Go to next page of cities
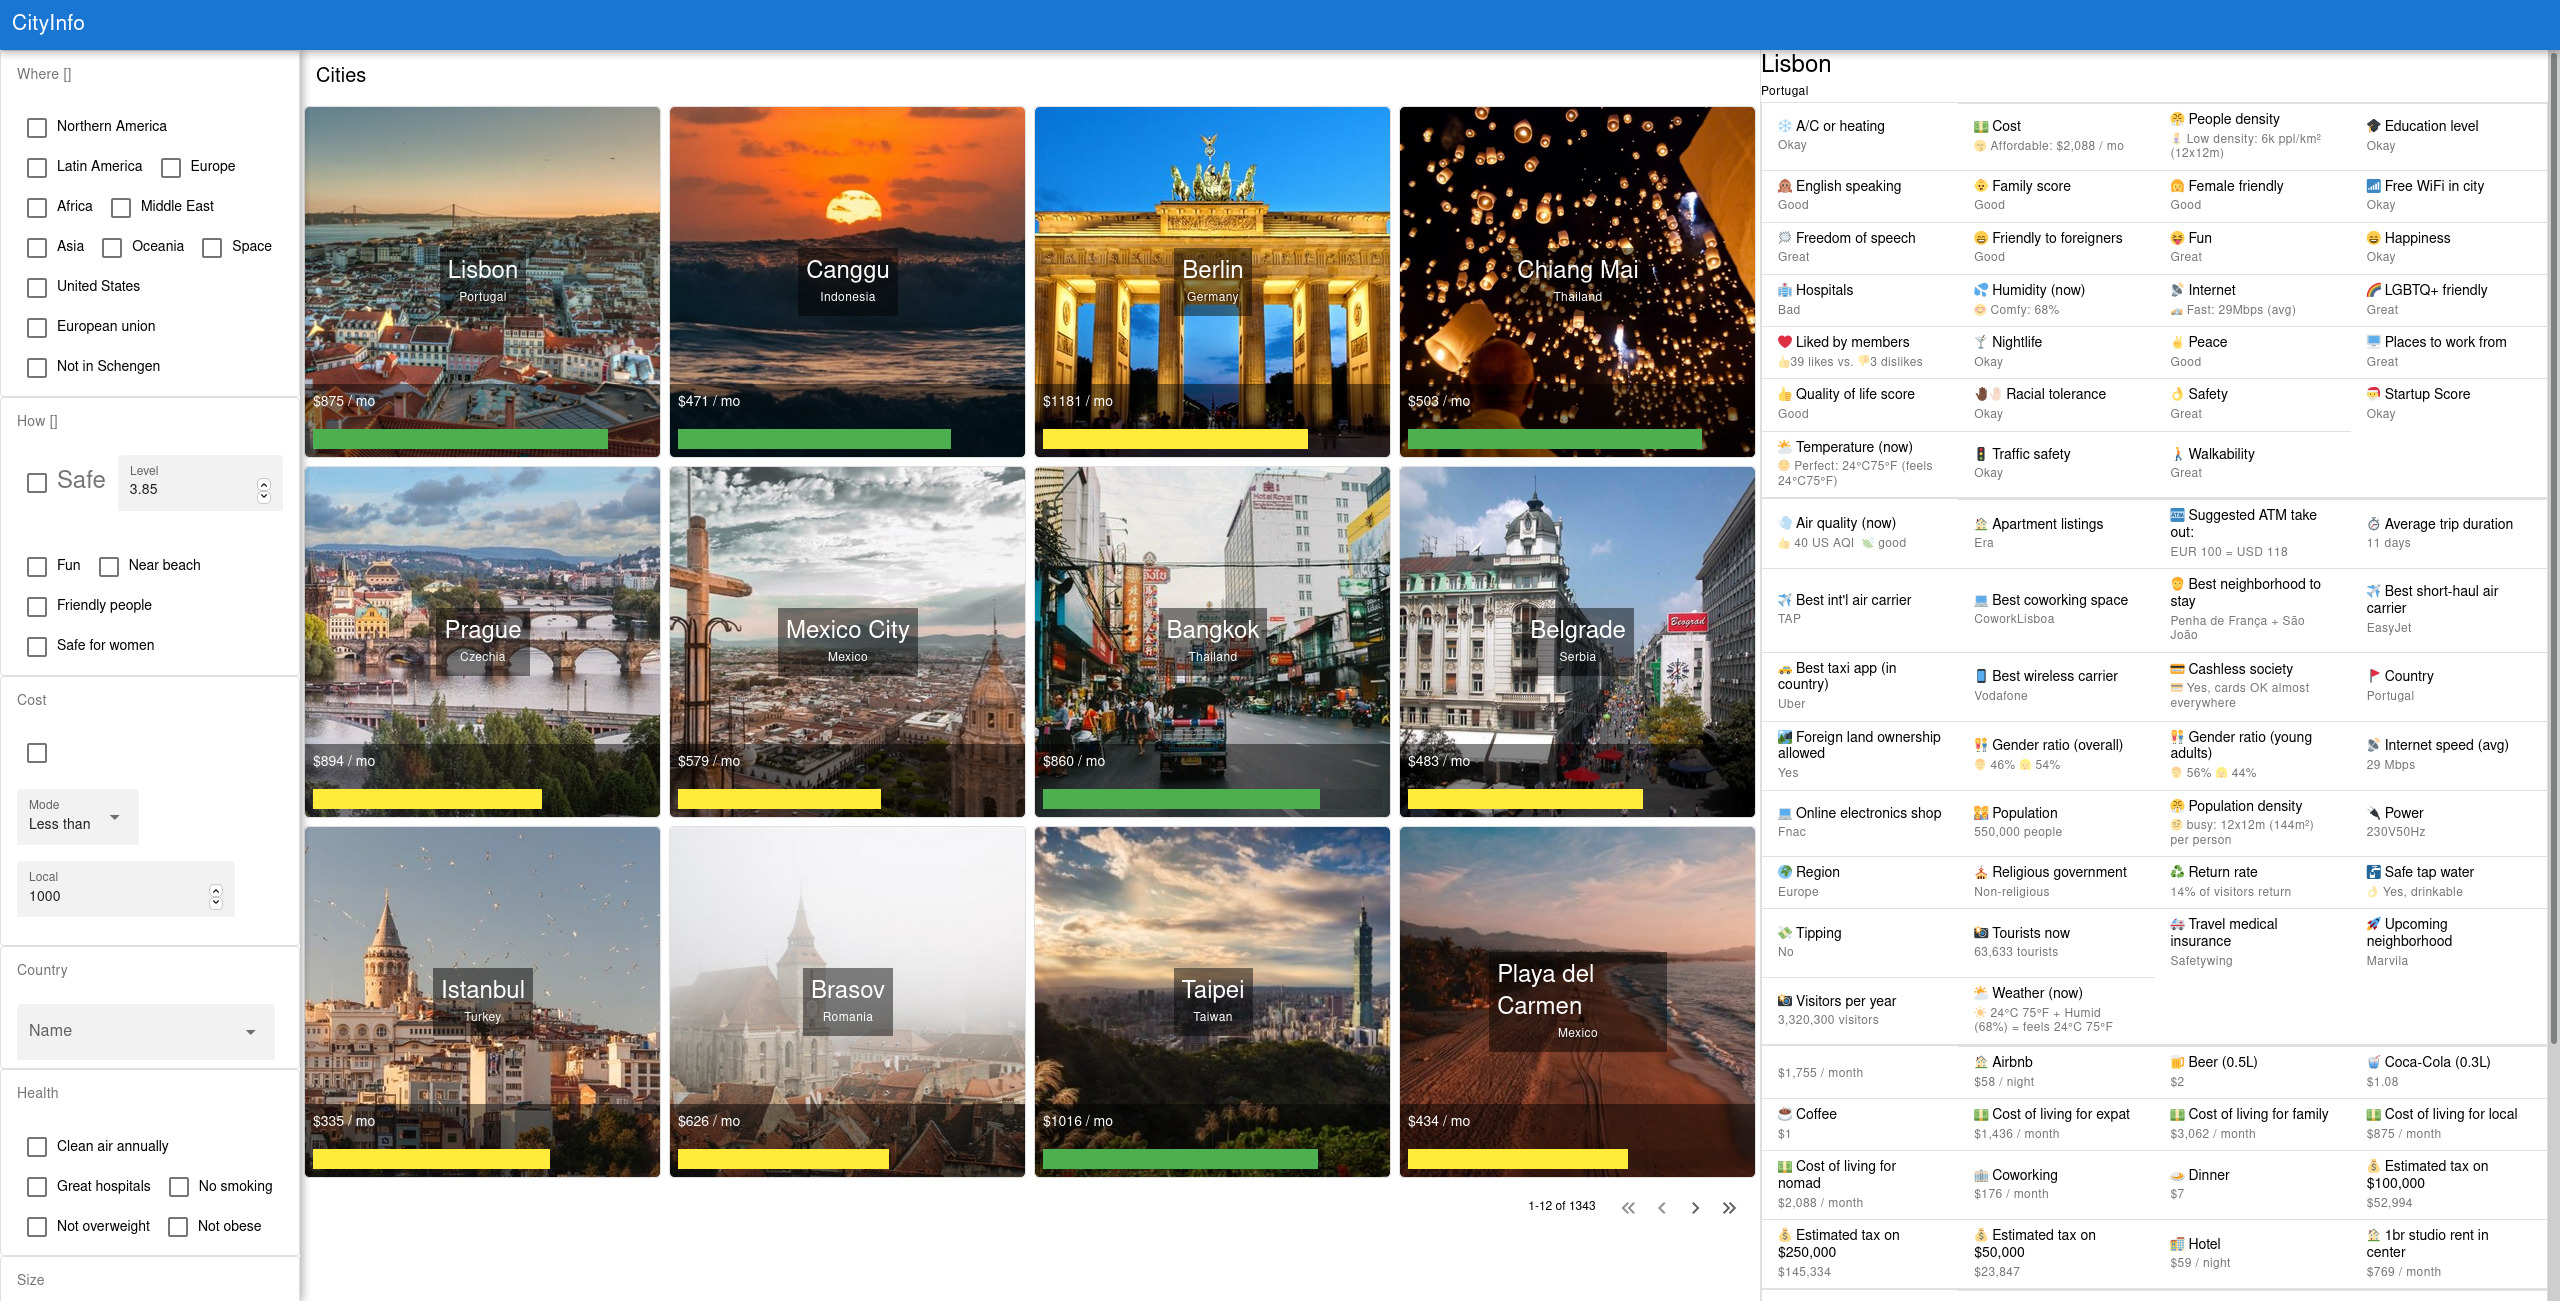The height and width of the screenshot is (1301, 2560). [1695, 1208]
